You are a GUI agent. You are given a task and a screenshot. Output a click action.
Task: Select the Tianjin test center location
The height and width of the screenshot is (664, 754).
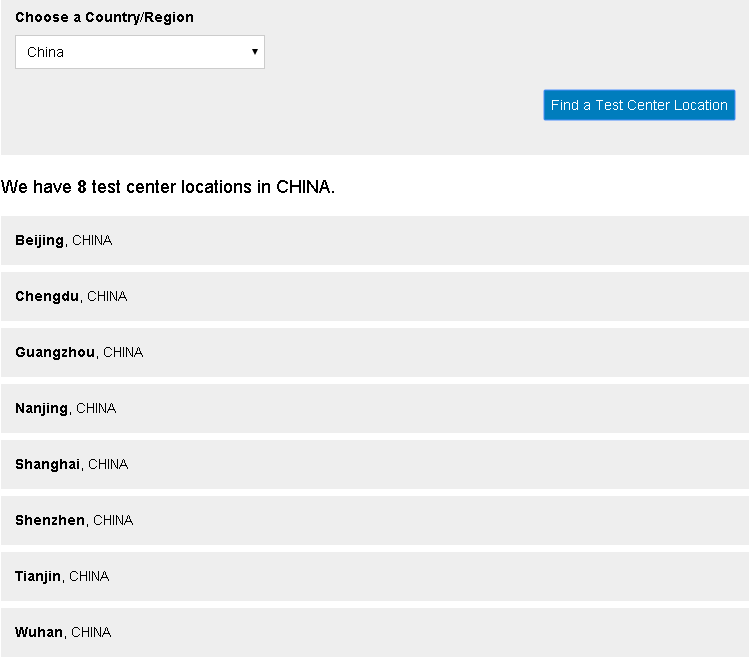pos(38,576)
